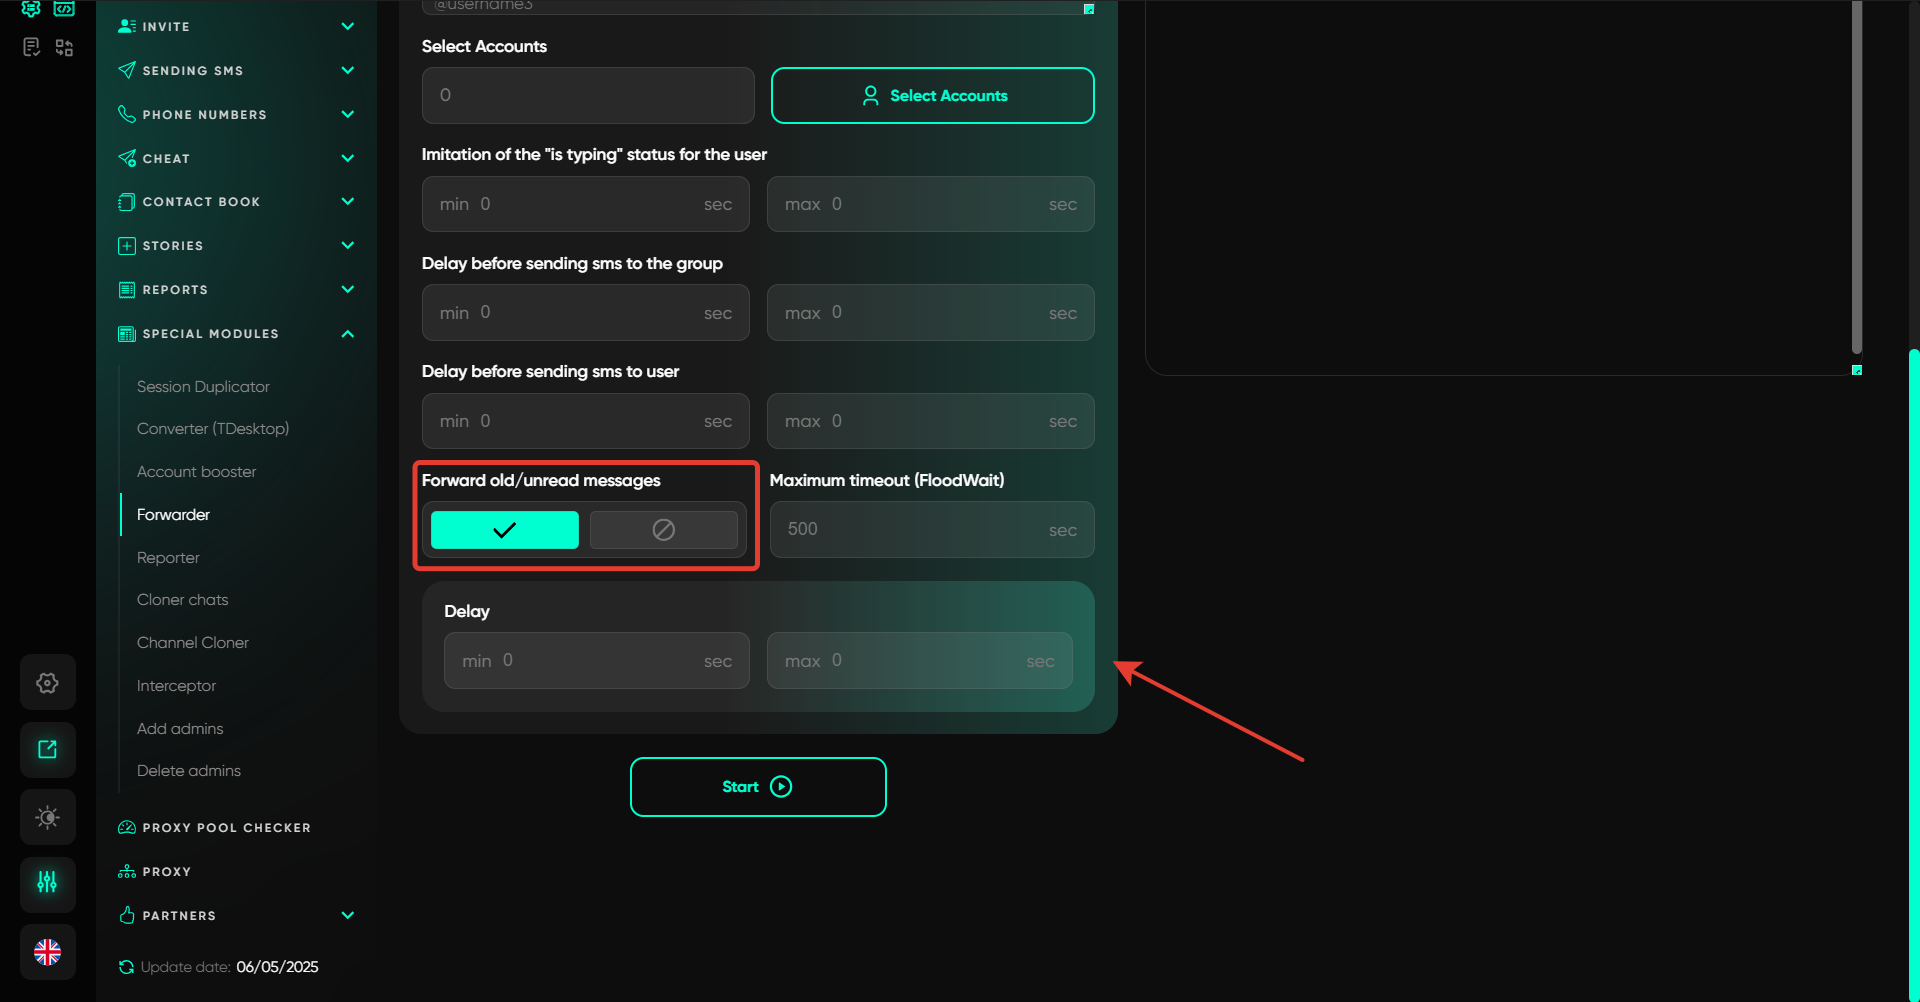The height and width of the screenshot is (1002, 1920).
Task: Open the Session Duplicator module
Action: click(x=203, y=387)
